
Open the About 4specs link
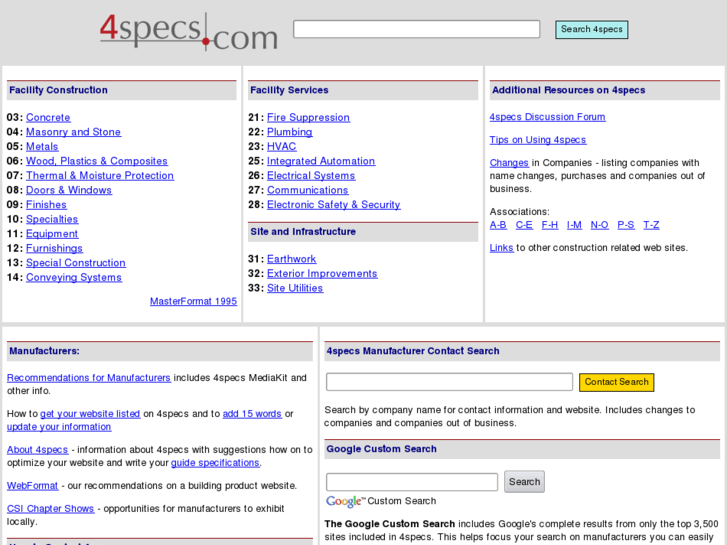coord(38,450)
